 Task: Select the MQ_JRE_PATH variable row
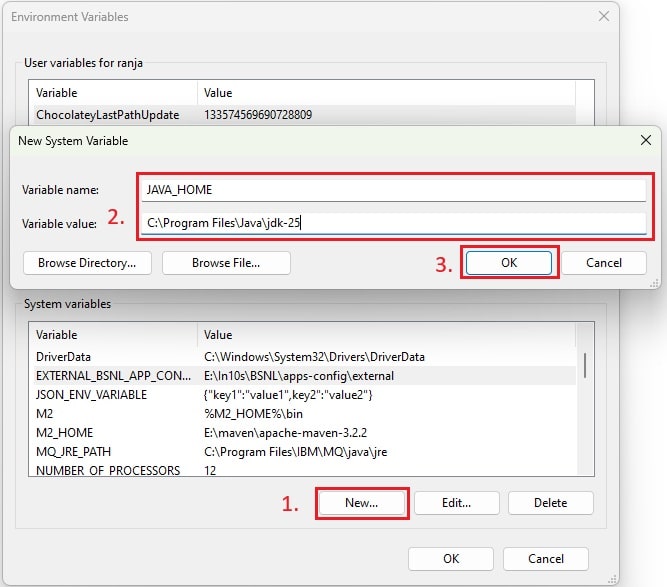click(305, 452)
